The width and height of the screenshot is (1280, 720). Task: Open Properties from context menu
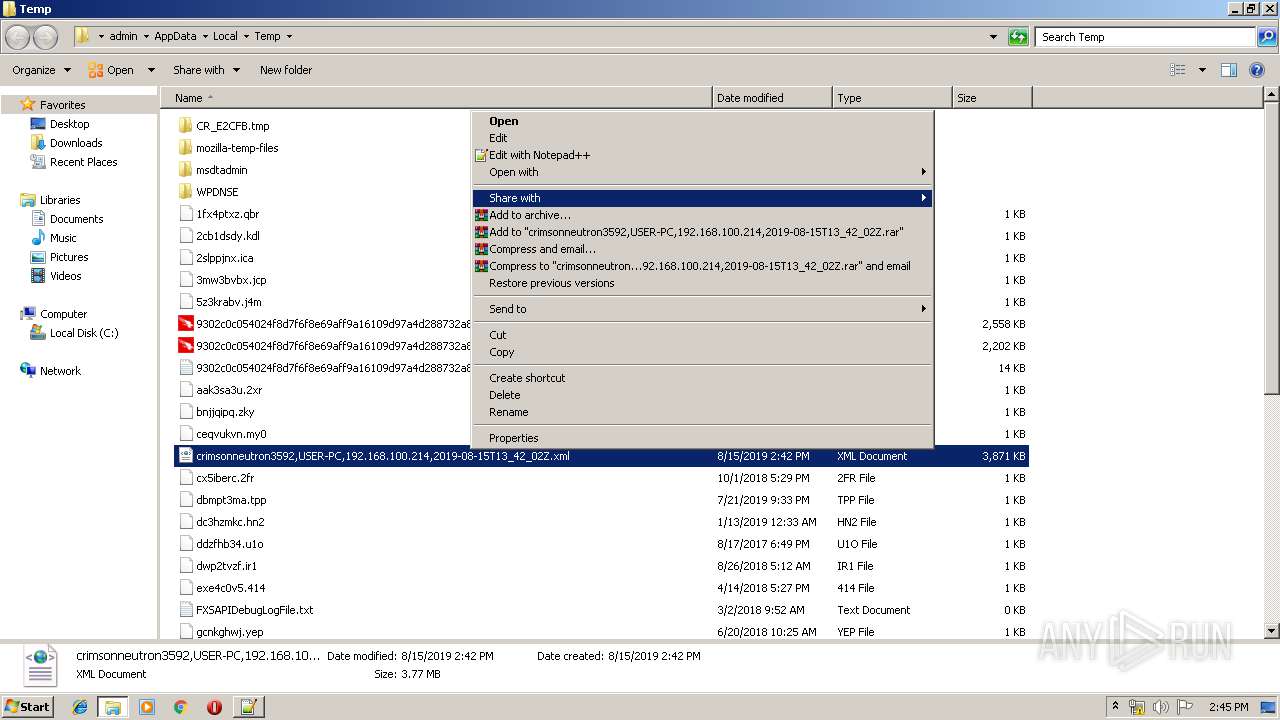tap(702, 438)
